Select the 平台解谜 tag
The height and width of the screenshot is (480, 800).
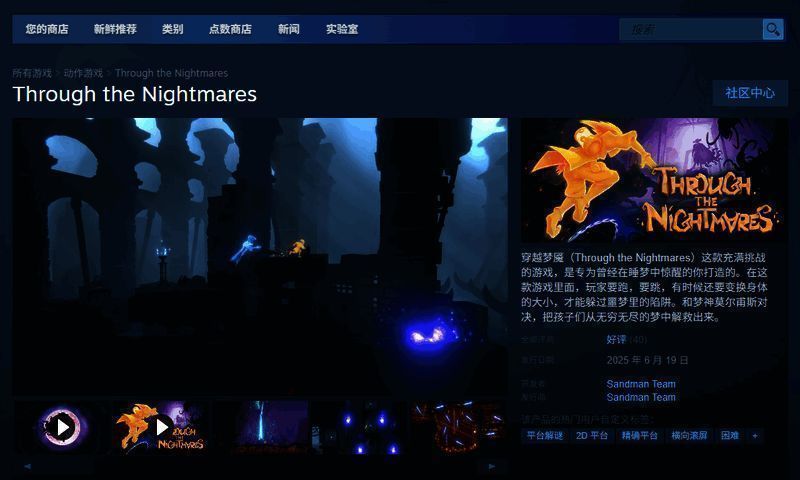coord(545,436)
